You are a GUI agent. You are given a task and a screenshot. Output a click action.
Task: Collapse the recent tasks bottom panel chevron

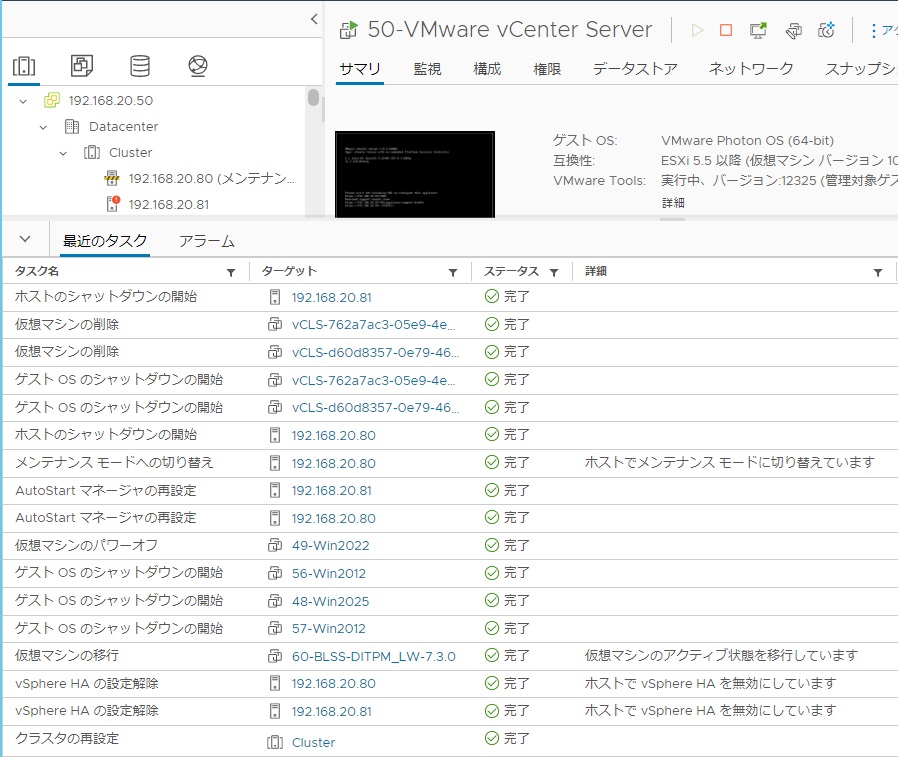coord(25,239)
